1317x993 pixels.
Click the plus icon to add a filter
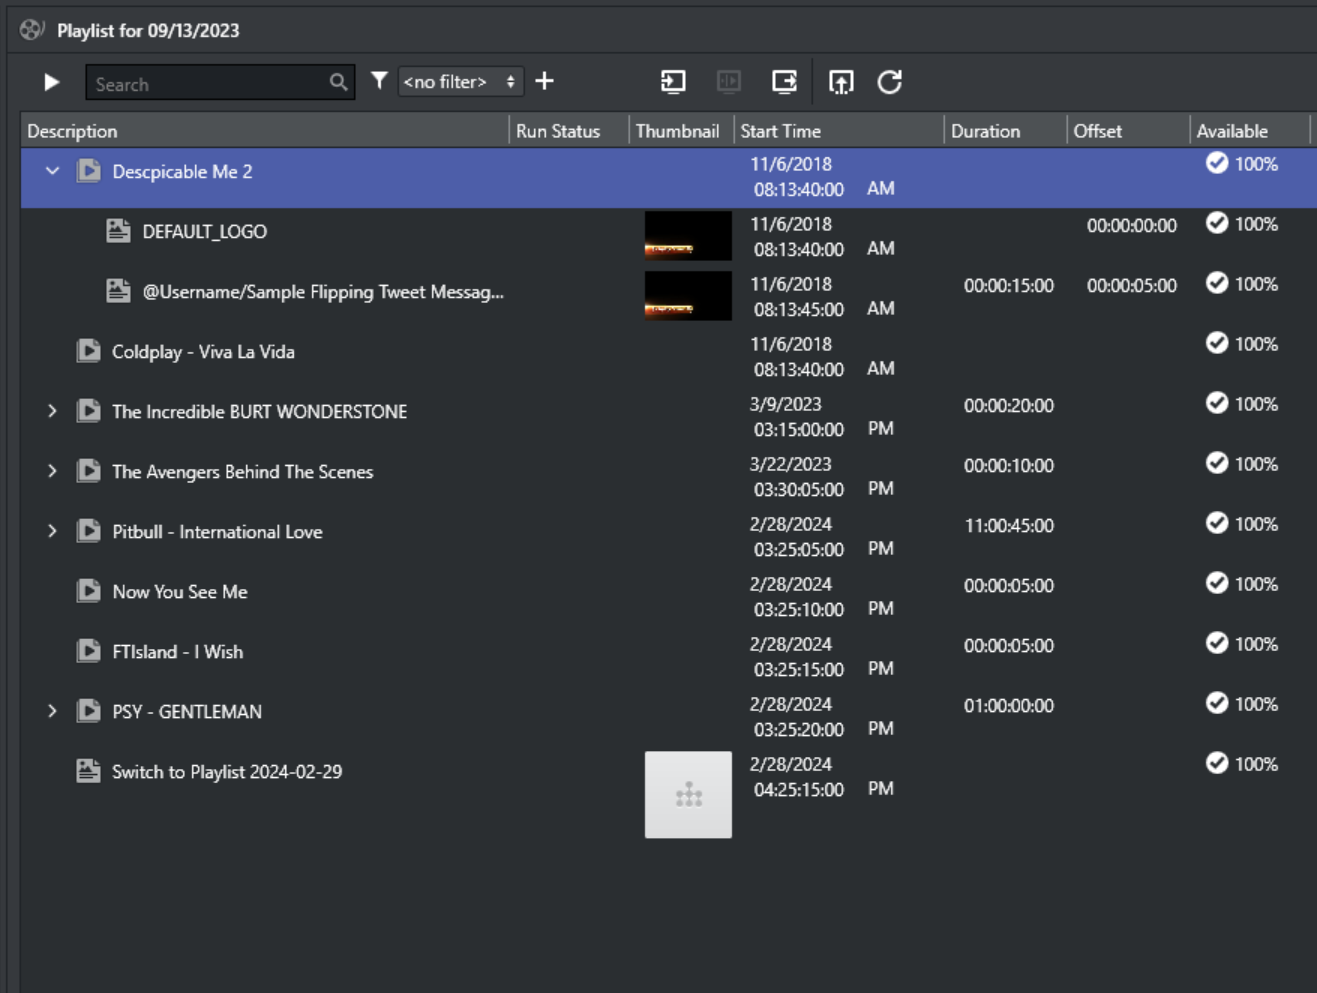(544, 81)
